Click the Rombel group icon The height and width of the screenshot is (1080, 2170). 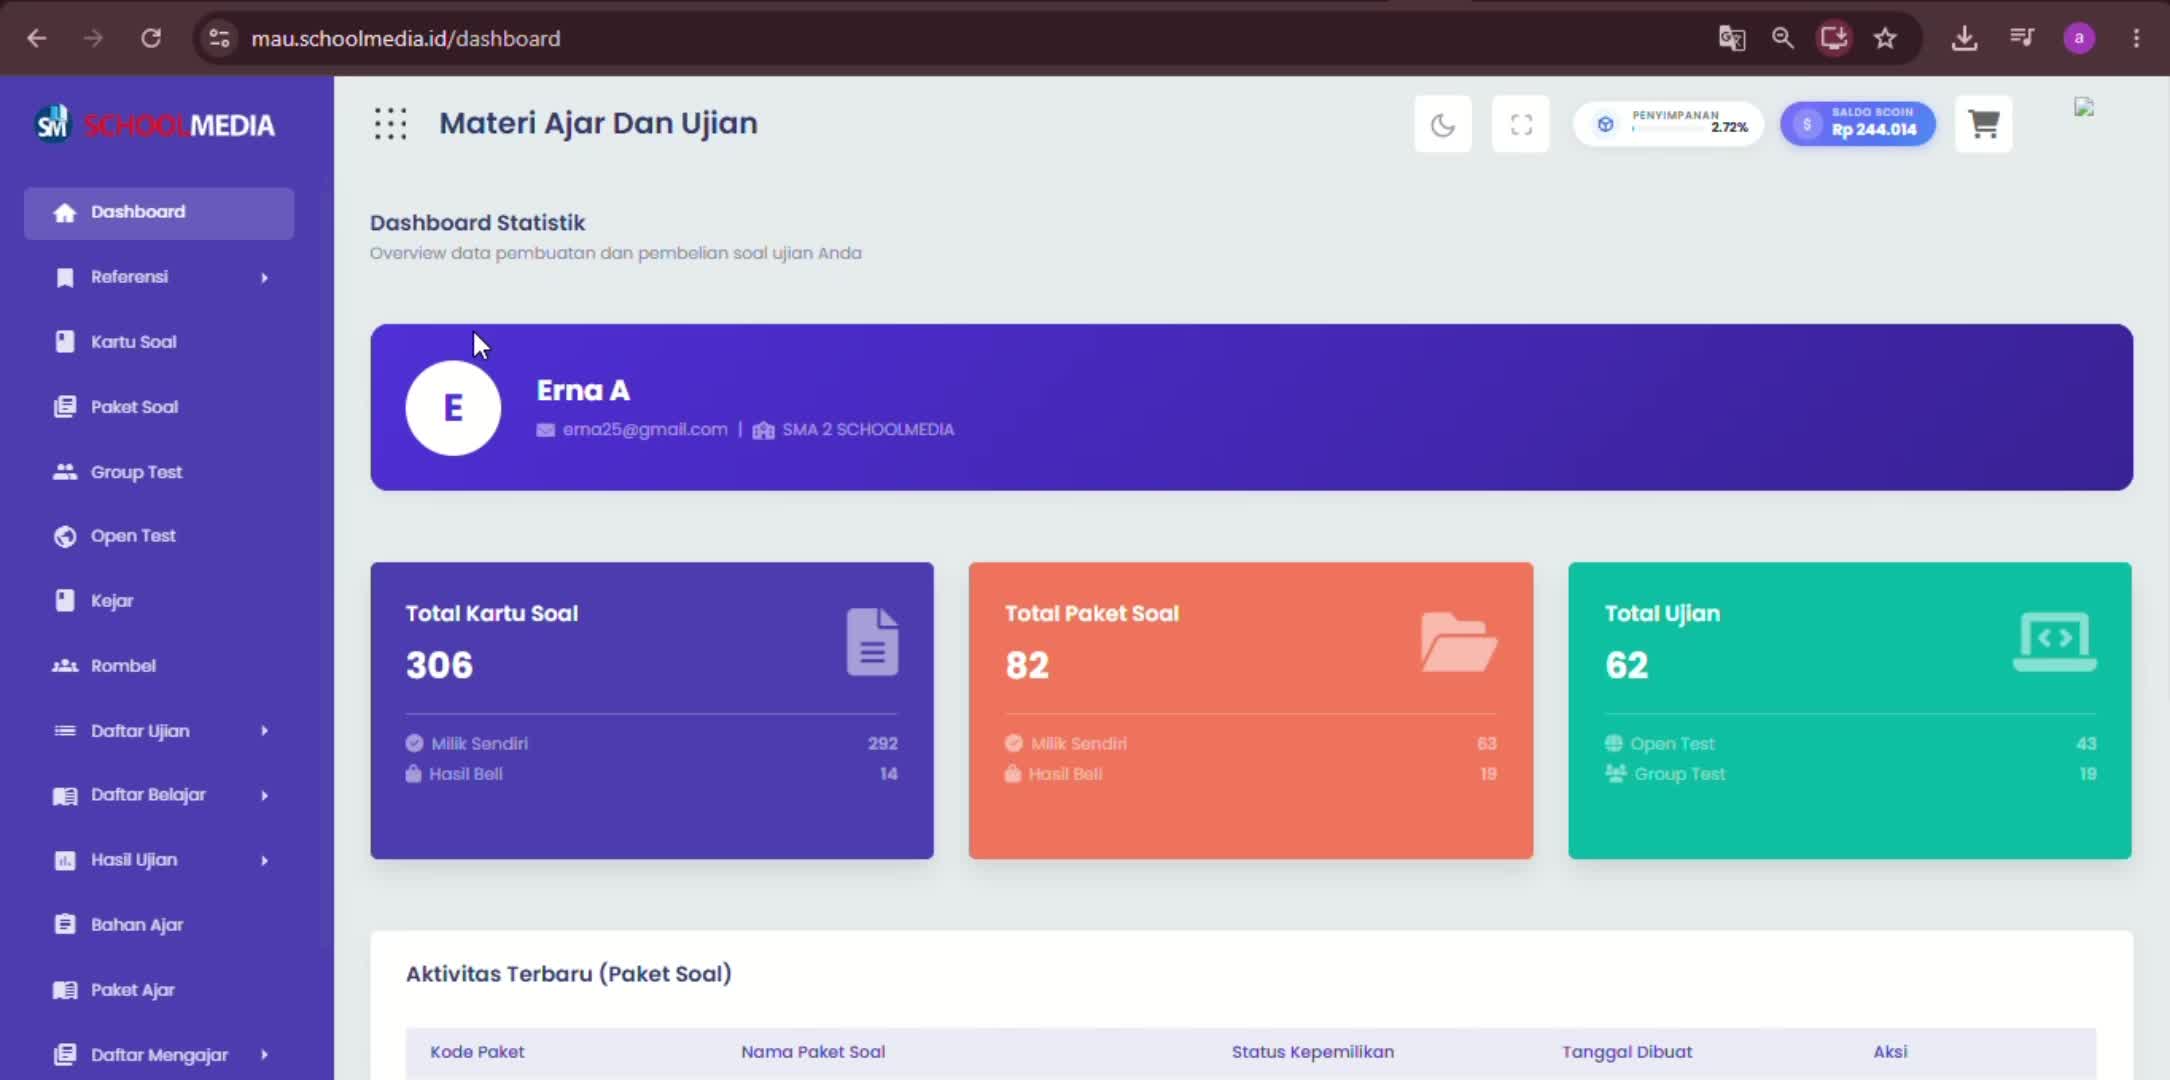coord(65,666)
